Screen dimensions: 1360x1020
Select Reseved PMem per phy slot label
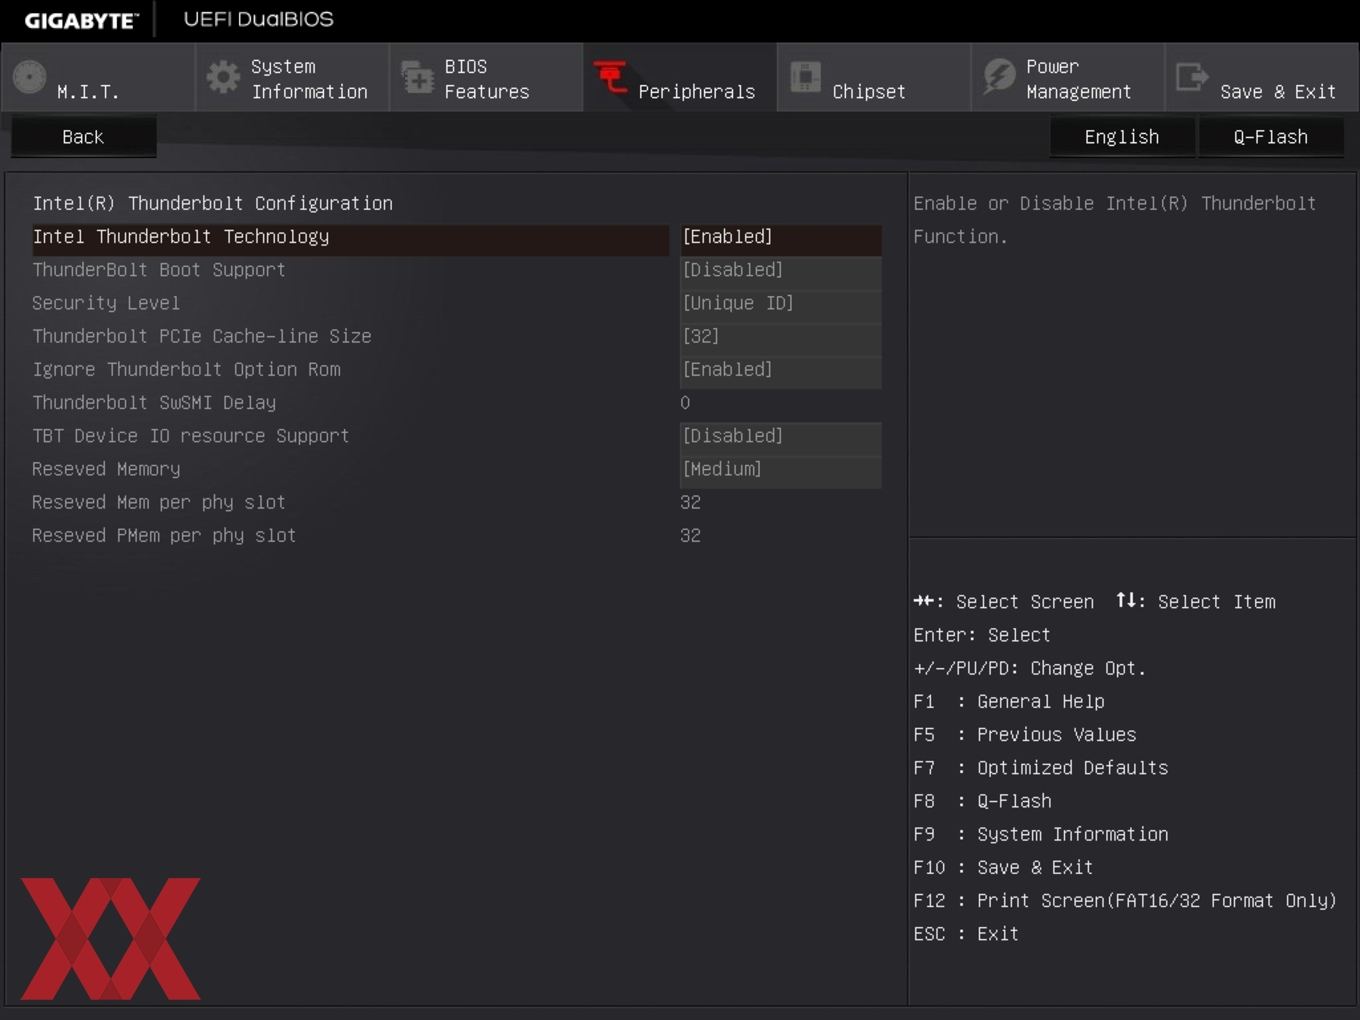click(x=164, y=536)
